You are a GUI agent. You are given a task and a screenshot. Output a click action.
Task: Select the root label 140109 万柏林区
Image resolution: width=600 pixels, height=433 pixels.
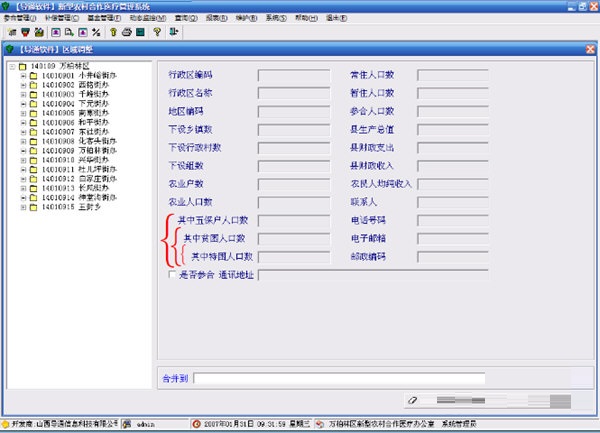(x=60, y=66)
